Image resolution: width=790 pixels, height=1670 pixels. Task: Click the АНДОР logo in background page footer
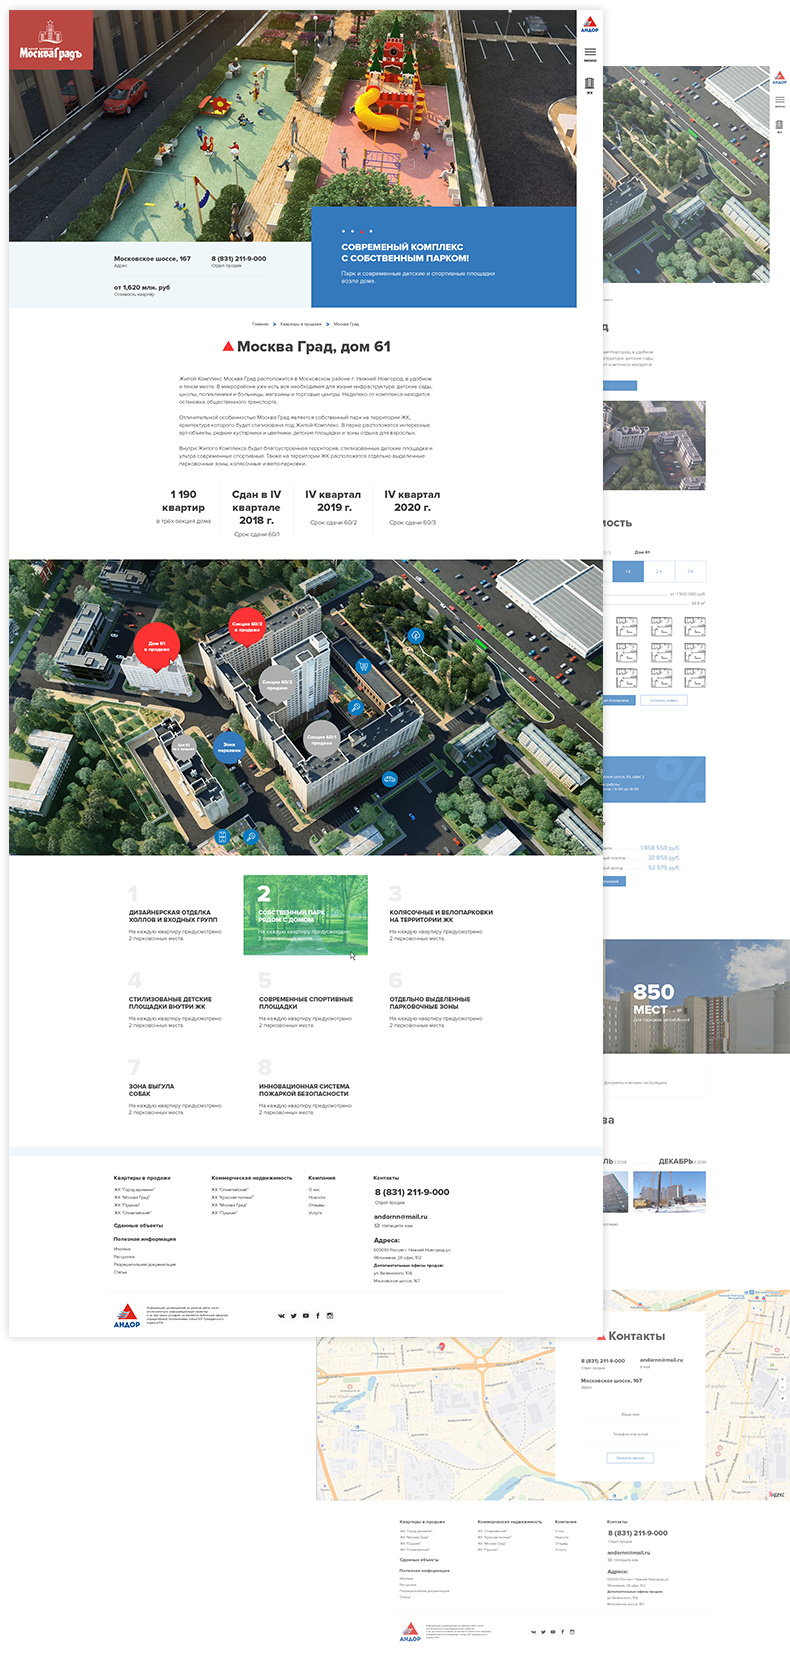pos(410,1634)
